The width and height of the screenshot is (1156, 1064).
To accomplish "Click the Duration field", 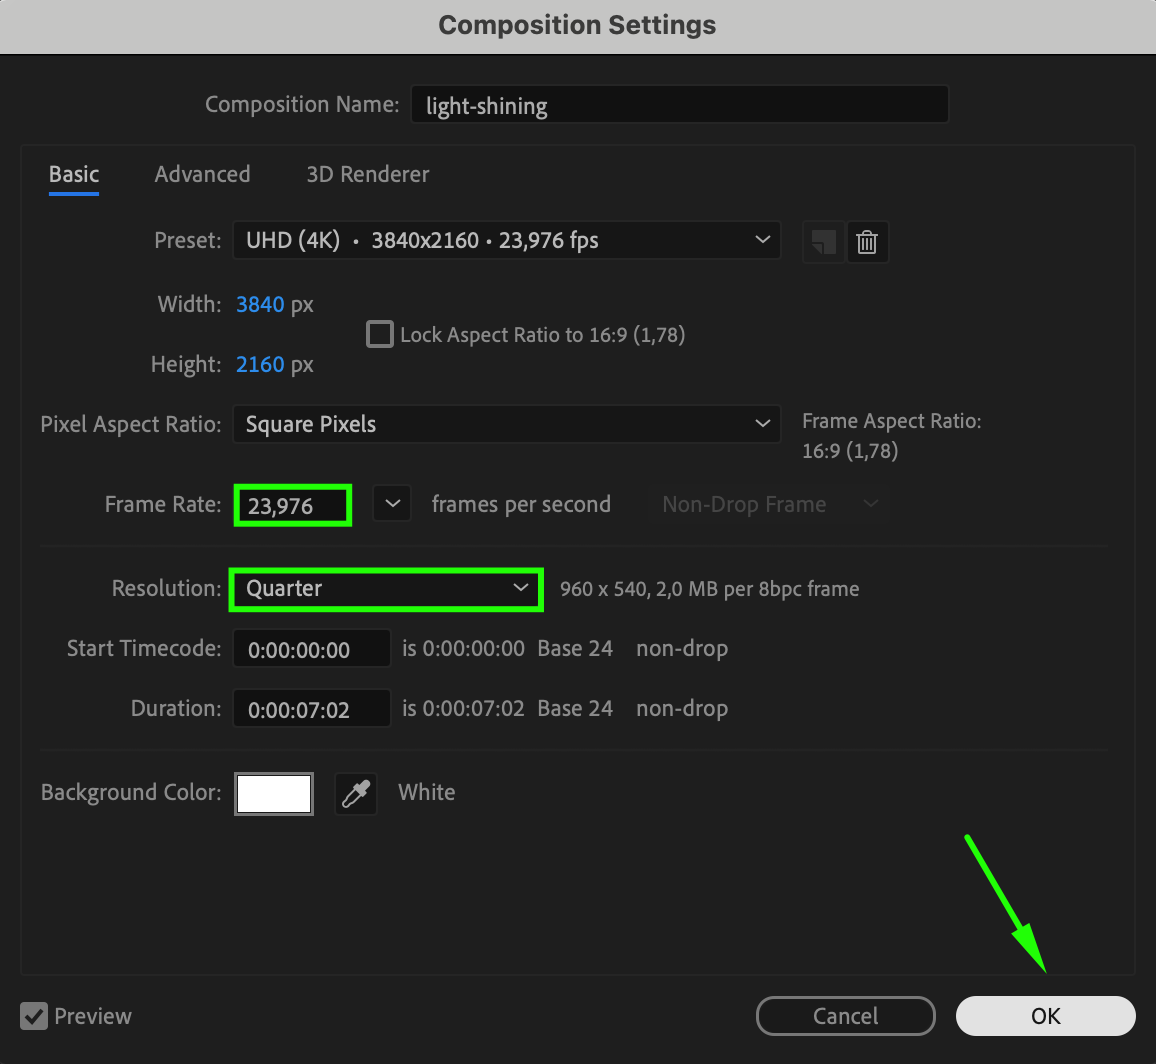I will pyautogui.click(x=311, y=709).
